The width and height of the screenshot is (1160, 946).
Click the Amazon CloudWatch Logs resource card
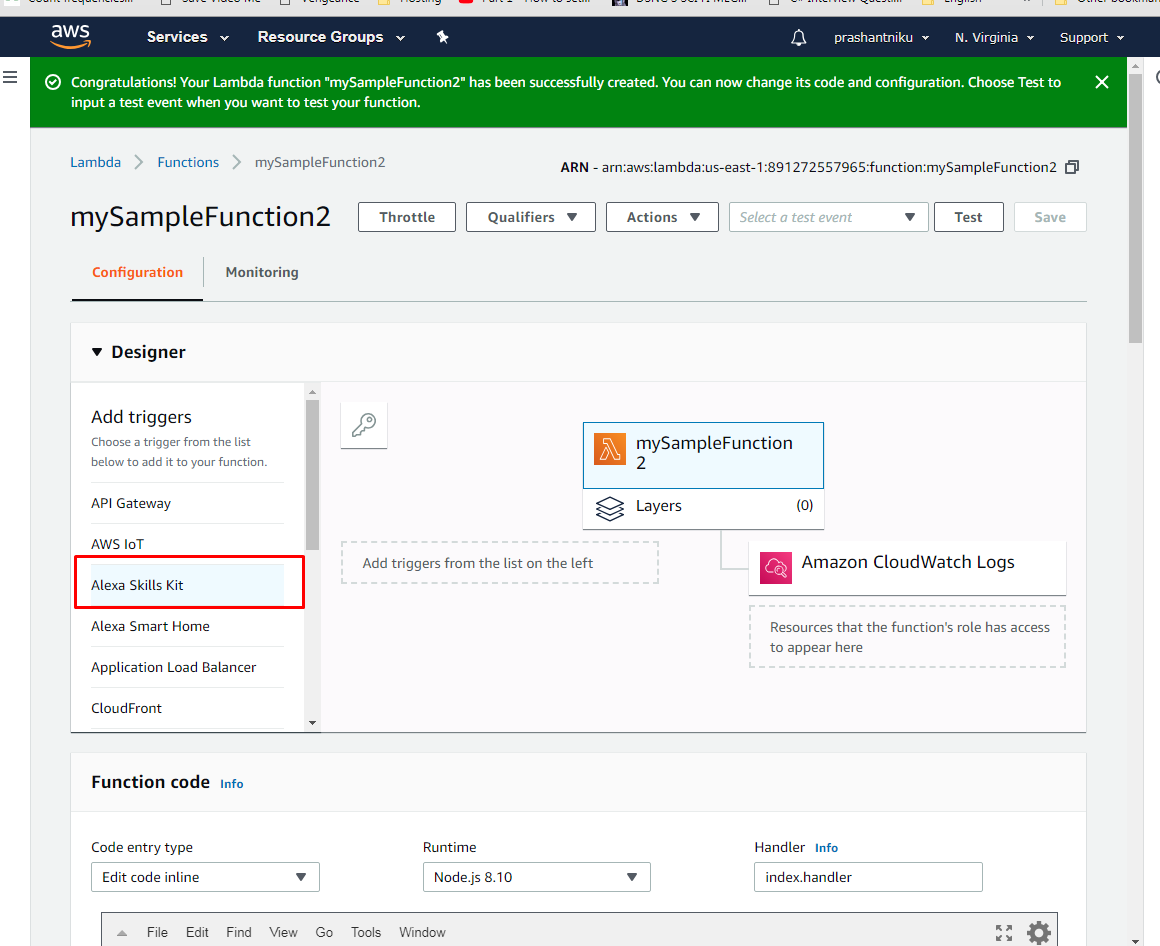pos(908,567)
